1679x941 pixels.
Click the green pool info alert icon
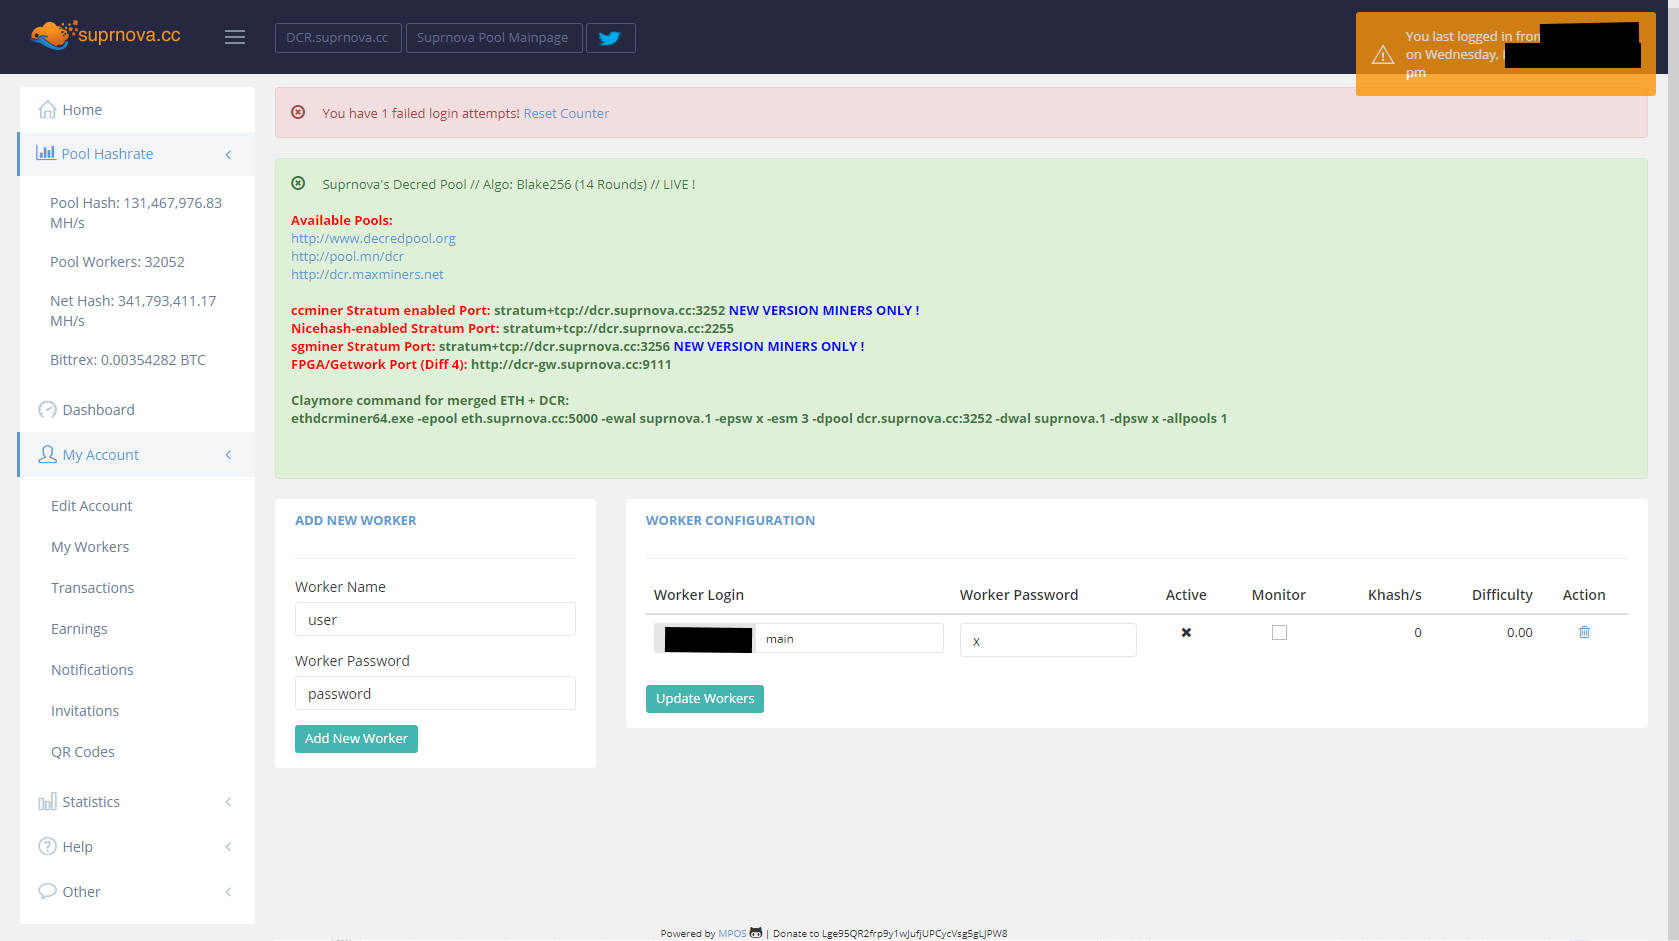click(298, 184)
